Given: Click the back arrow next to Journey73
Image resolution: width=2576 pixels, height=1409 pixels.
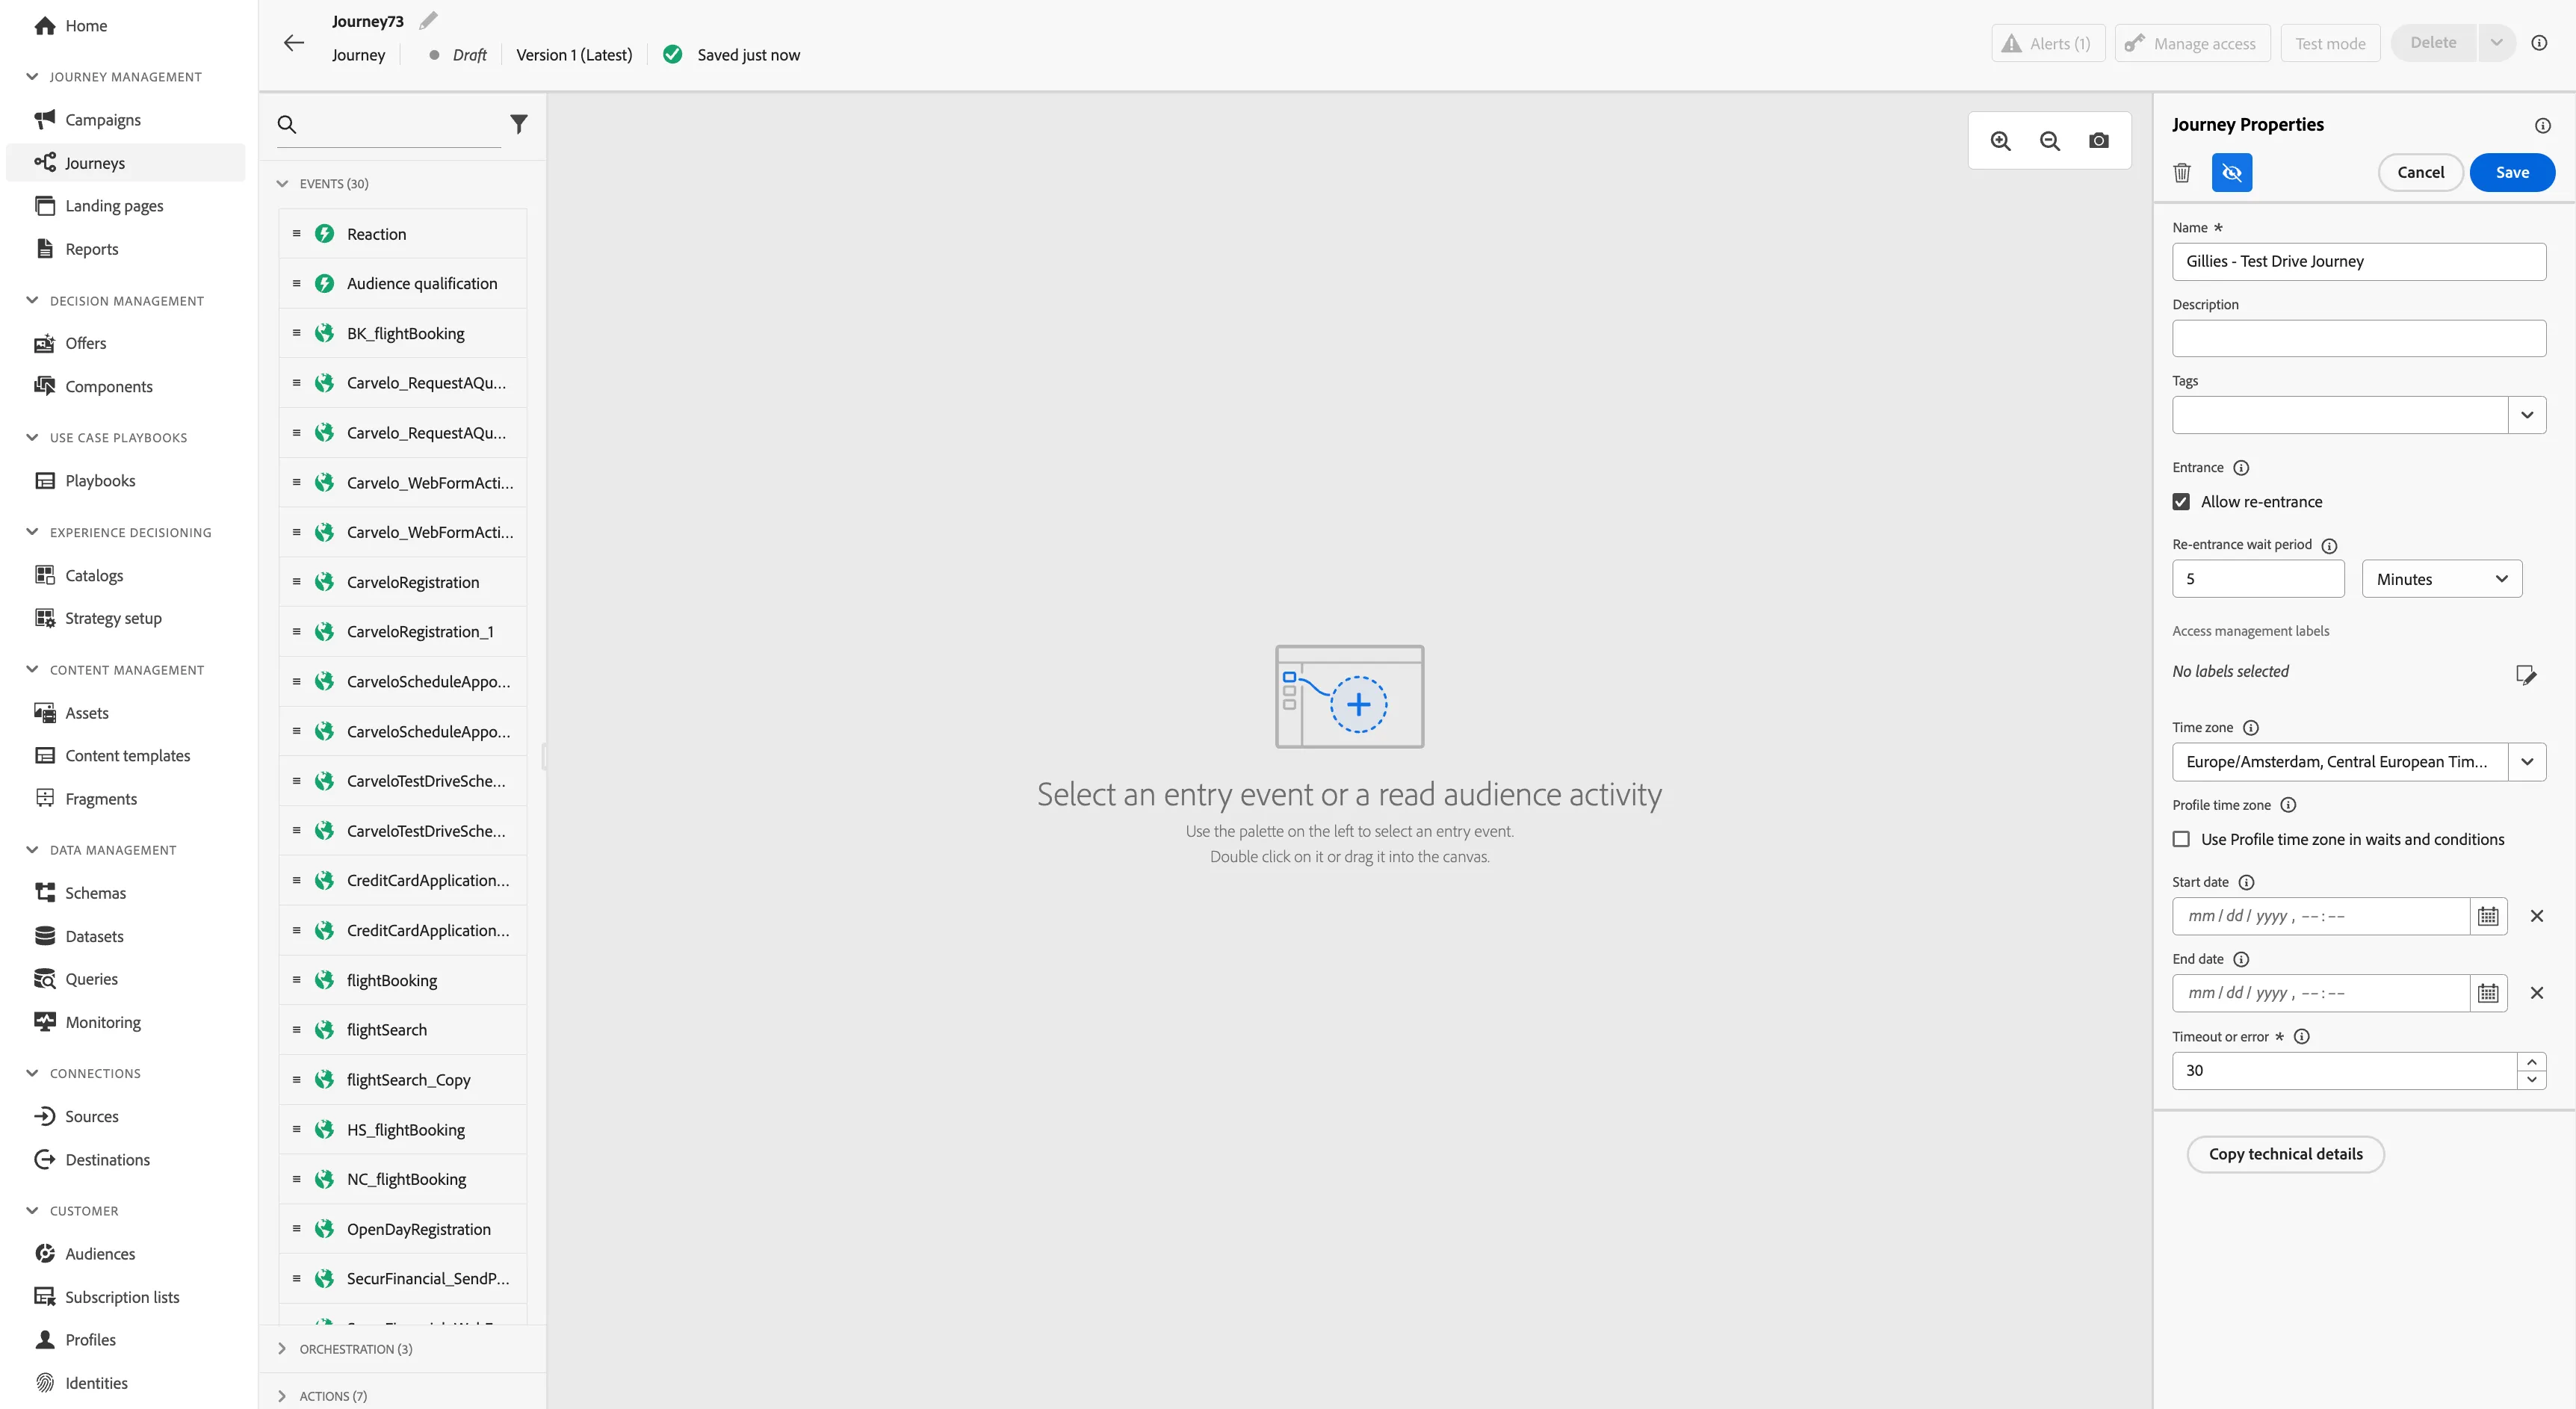Looking at the screenshot, I should click(293, 42).
